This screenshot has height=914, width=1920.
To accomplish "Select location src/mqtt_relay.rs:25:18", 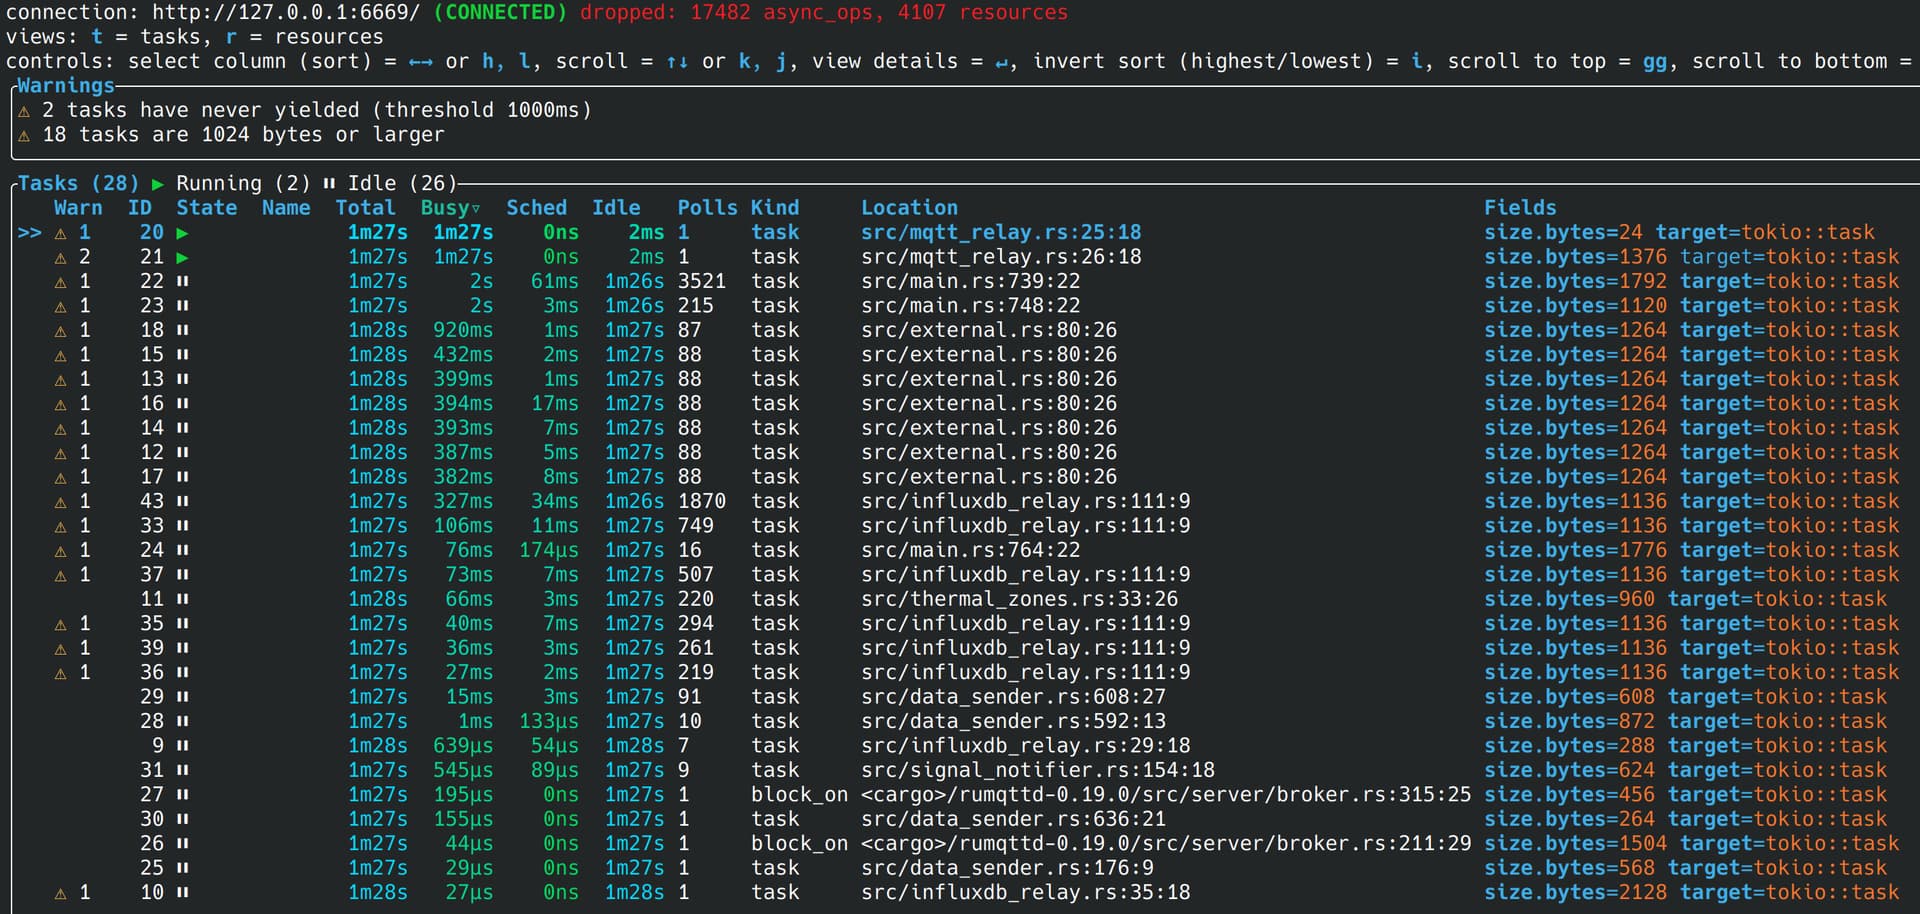I will coord(1001,233).
